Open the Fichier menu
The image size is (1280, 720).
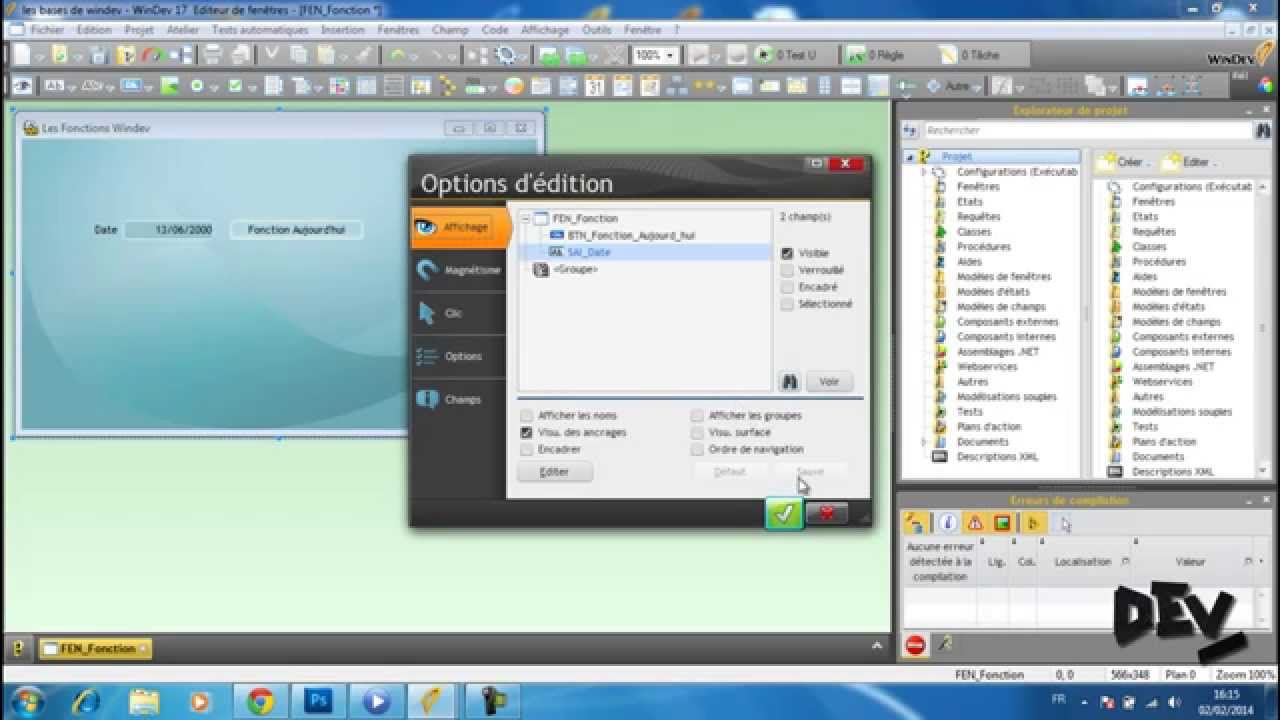pos(47,30)
